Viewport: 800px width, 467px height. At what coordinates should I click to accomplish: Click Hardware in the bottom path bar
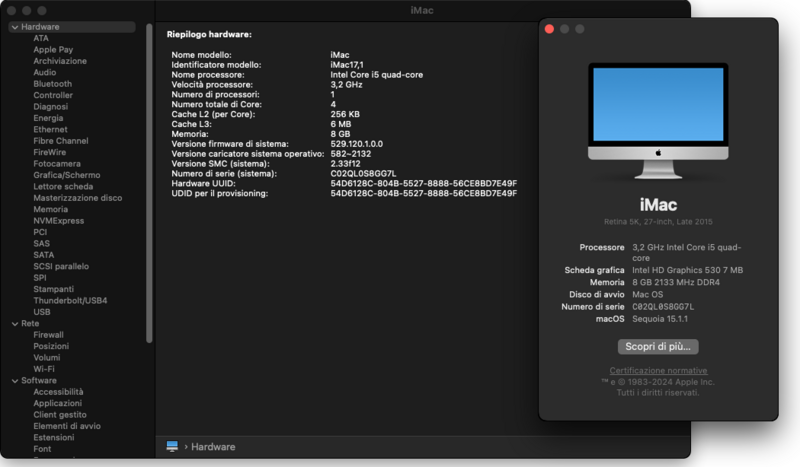(x=213, y=447)
